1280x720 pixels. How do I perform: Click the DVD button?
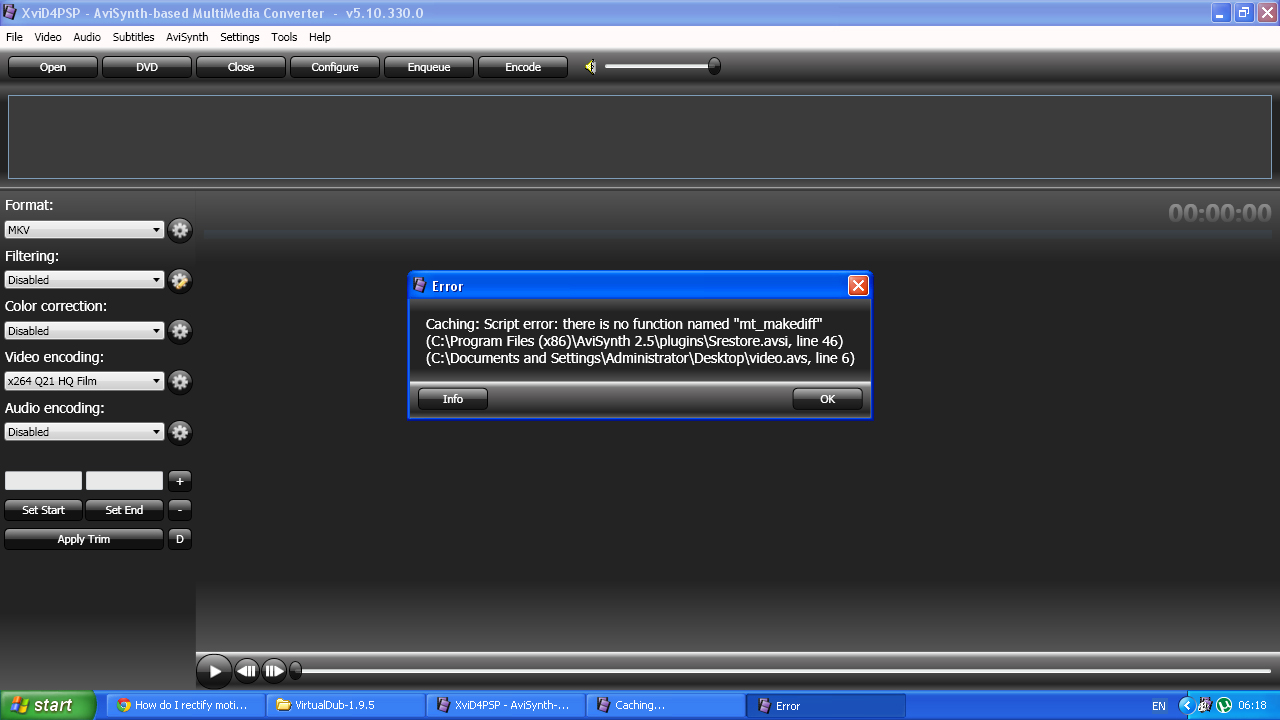coord(147,67)
